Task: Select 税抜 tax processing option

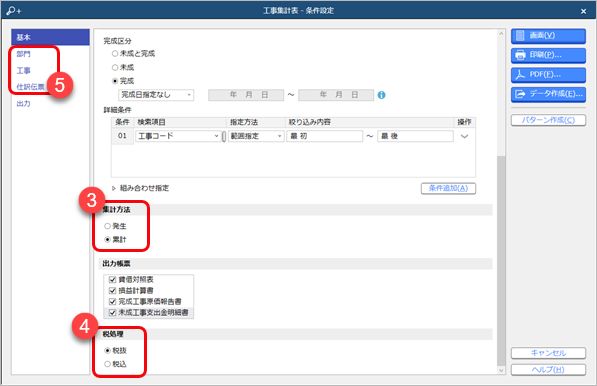Action: 107,351
